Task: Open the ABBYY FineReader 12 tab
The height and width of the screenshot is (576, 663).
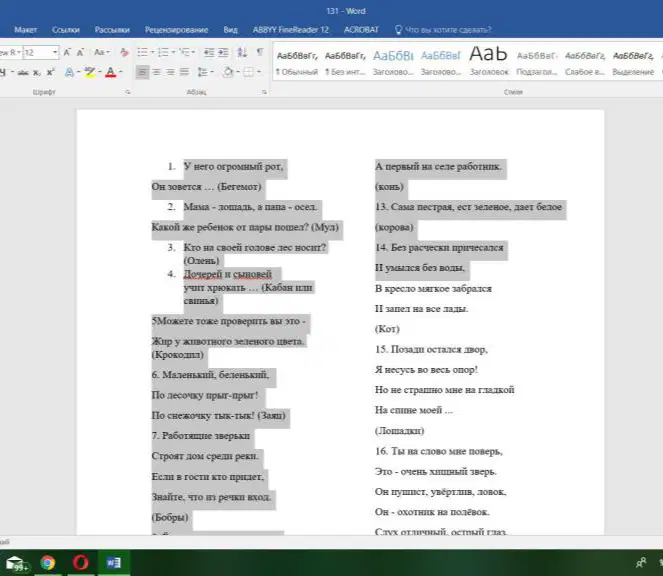Action: click(x=290, y=30)
